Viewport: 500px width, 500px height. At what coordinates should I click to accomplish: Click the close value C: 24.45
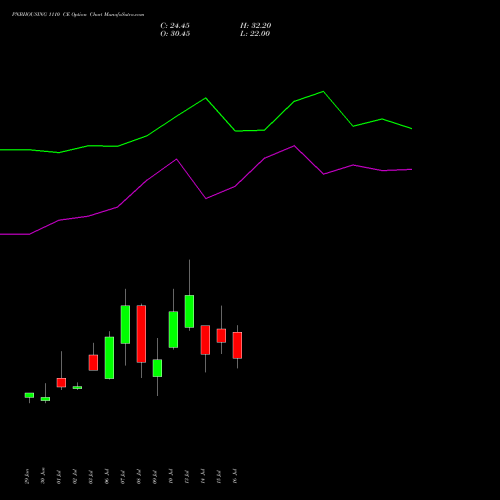[x=175, y=26]
